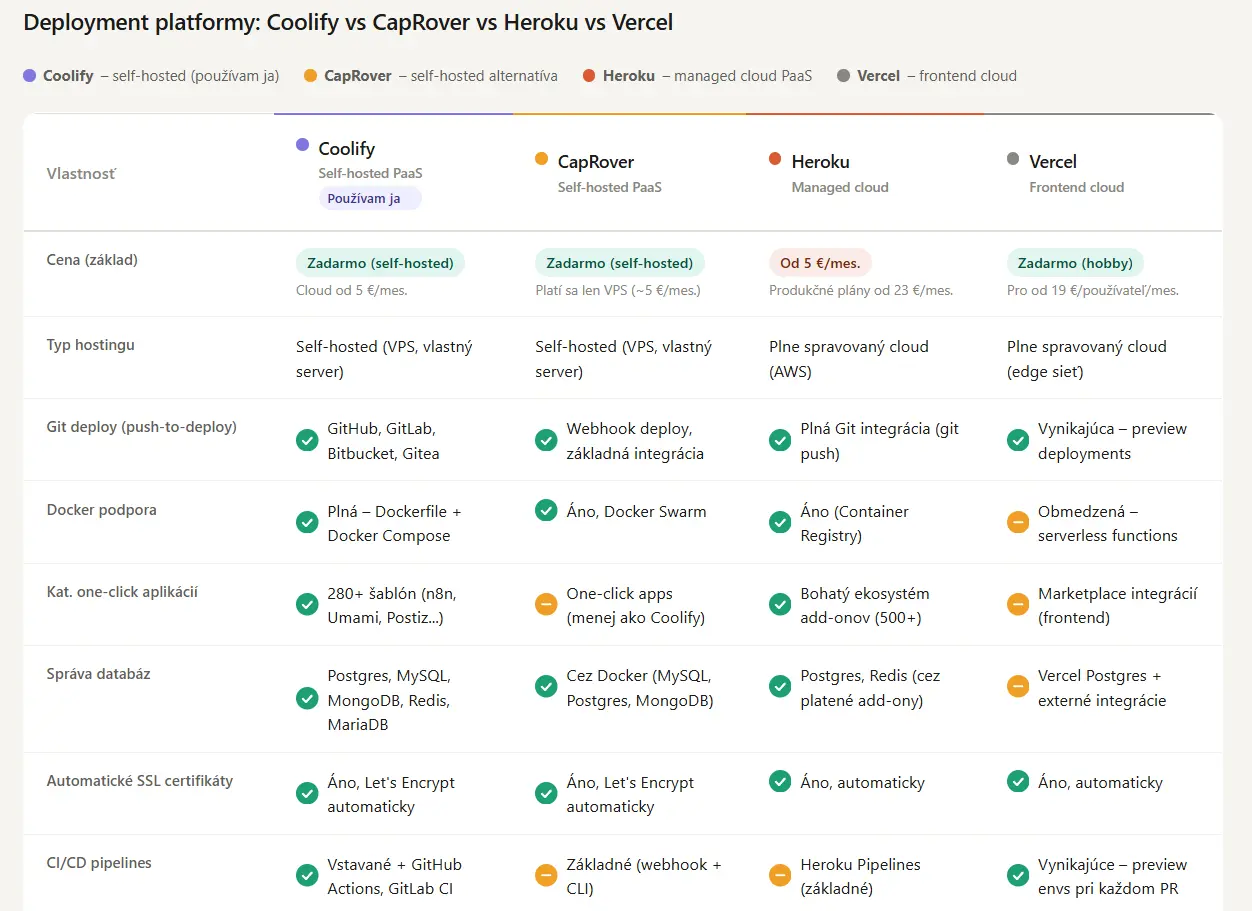Click the CapRover legend entry at top

click(x=357, y=76)
